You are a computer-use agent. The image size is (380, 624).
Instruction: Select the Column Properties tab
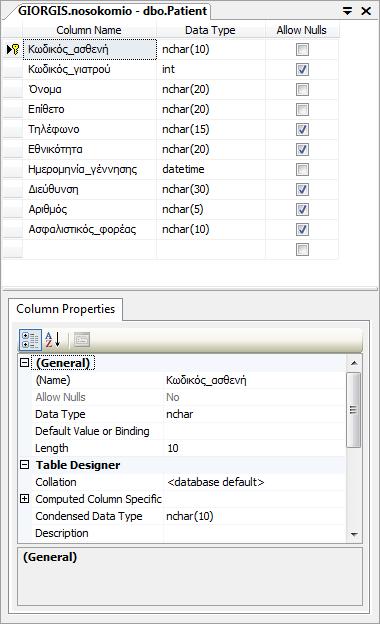click(66, 309)
